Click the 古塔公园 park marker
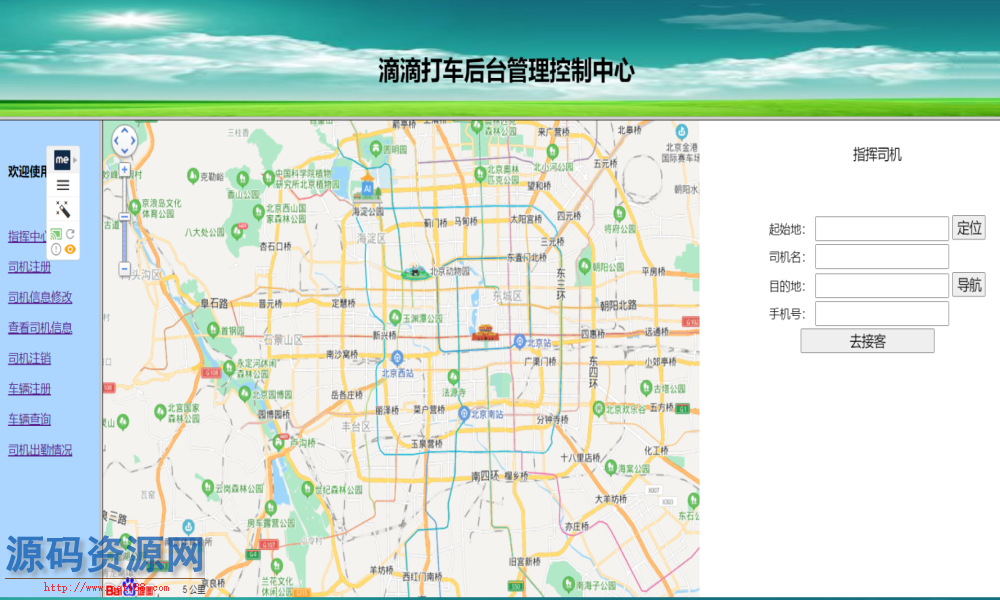The image size is (1000, 600). 645,388
